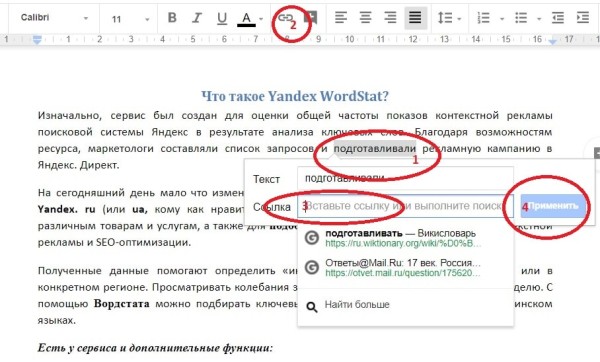Choose the Викисловарь suggestion link
This screenshot has width=600, height=362.
click(403, 238)
